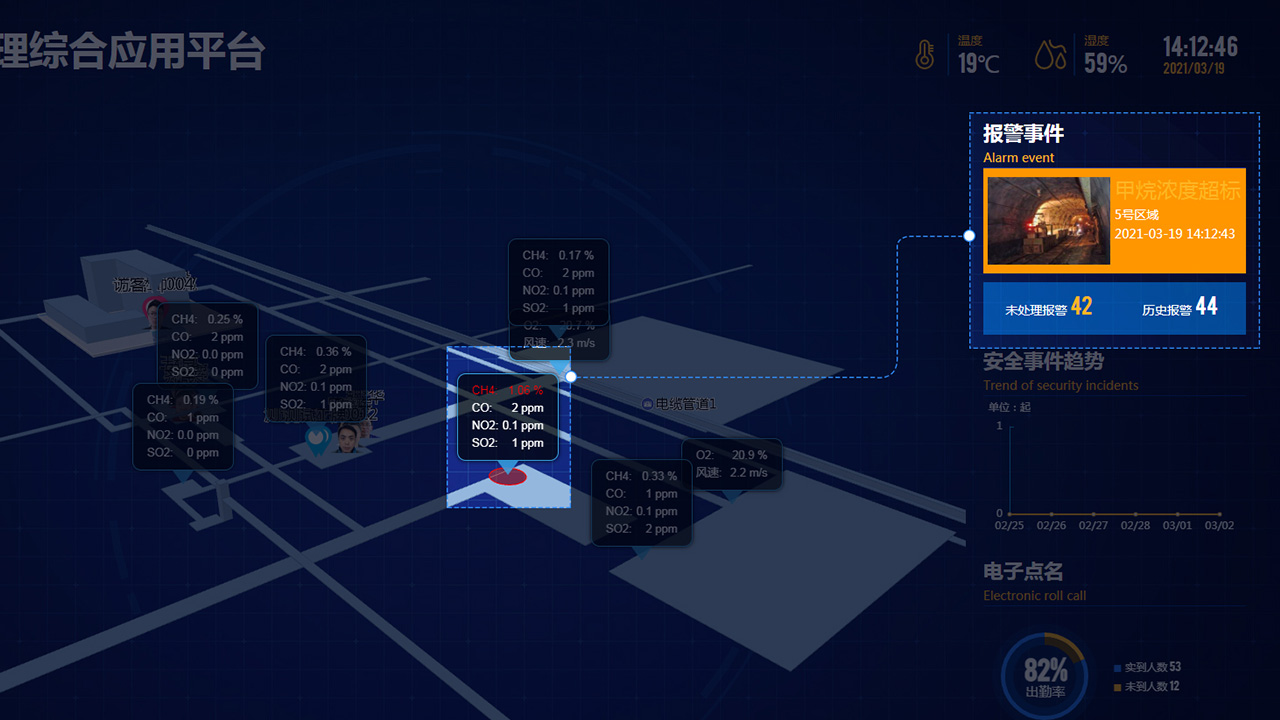
Task: Select sensor popup showing CH4 0.36 %
Action: 316,377
